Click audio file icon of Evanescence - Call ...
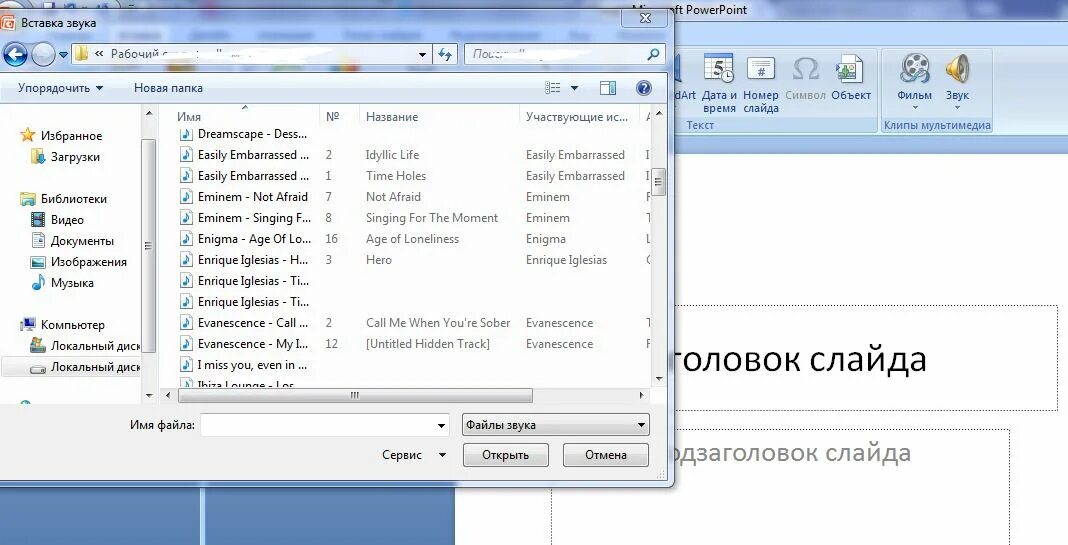 tap(186, 323)
